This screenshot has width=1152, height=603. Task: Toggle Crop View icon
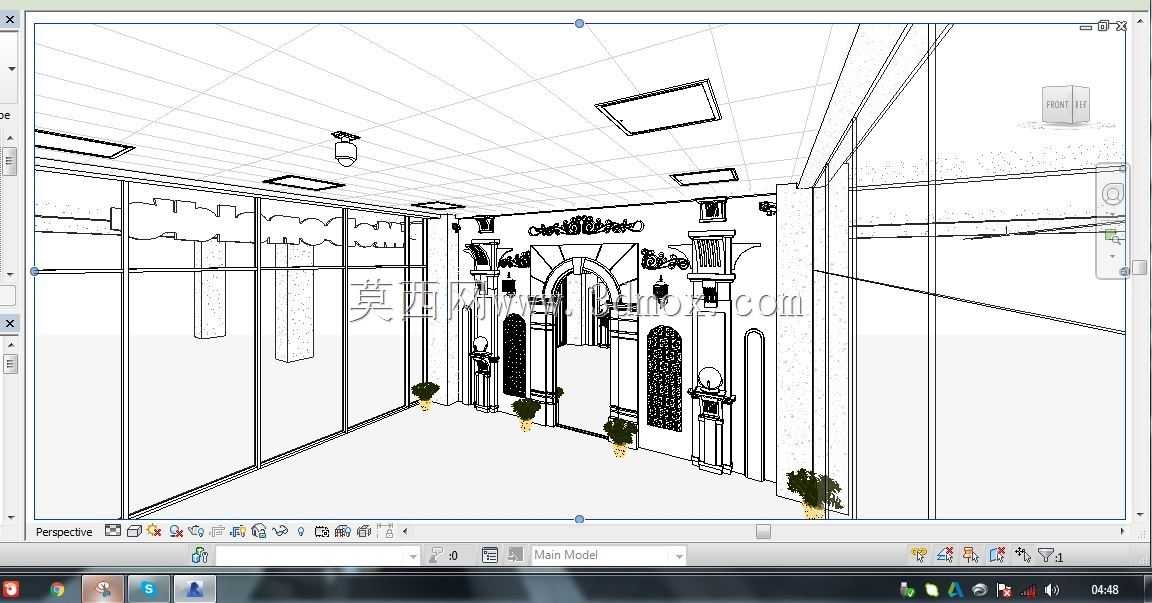click(x=217, y=531)
